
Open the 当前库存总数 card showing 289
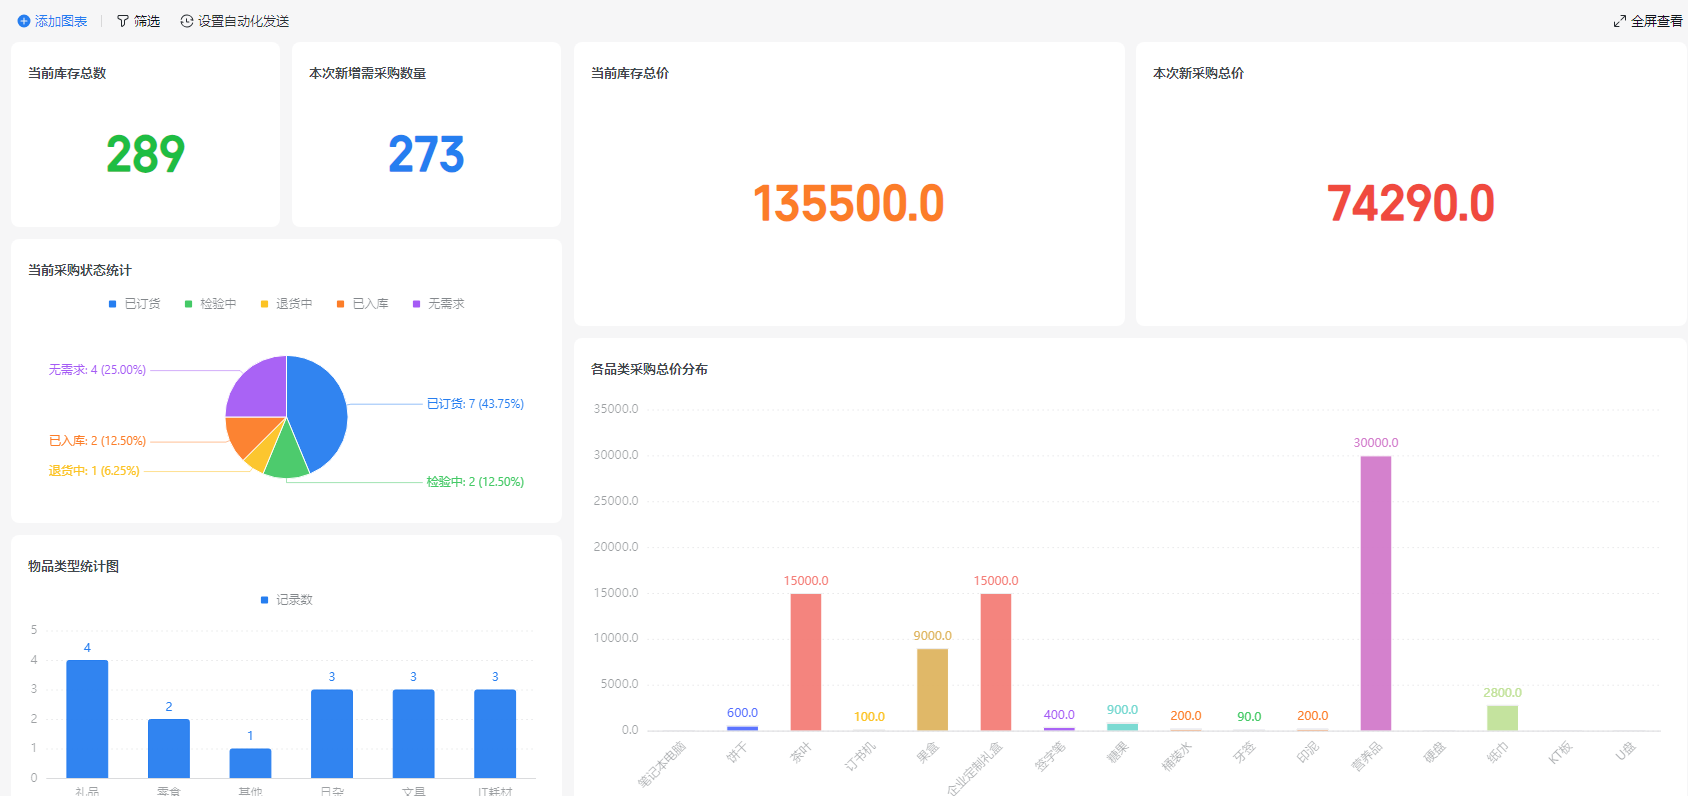tap(146, 134)
